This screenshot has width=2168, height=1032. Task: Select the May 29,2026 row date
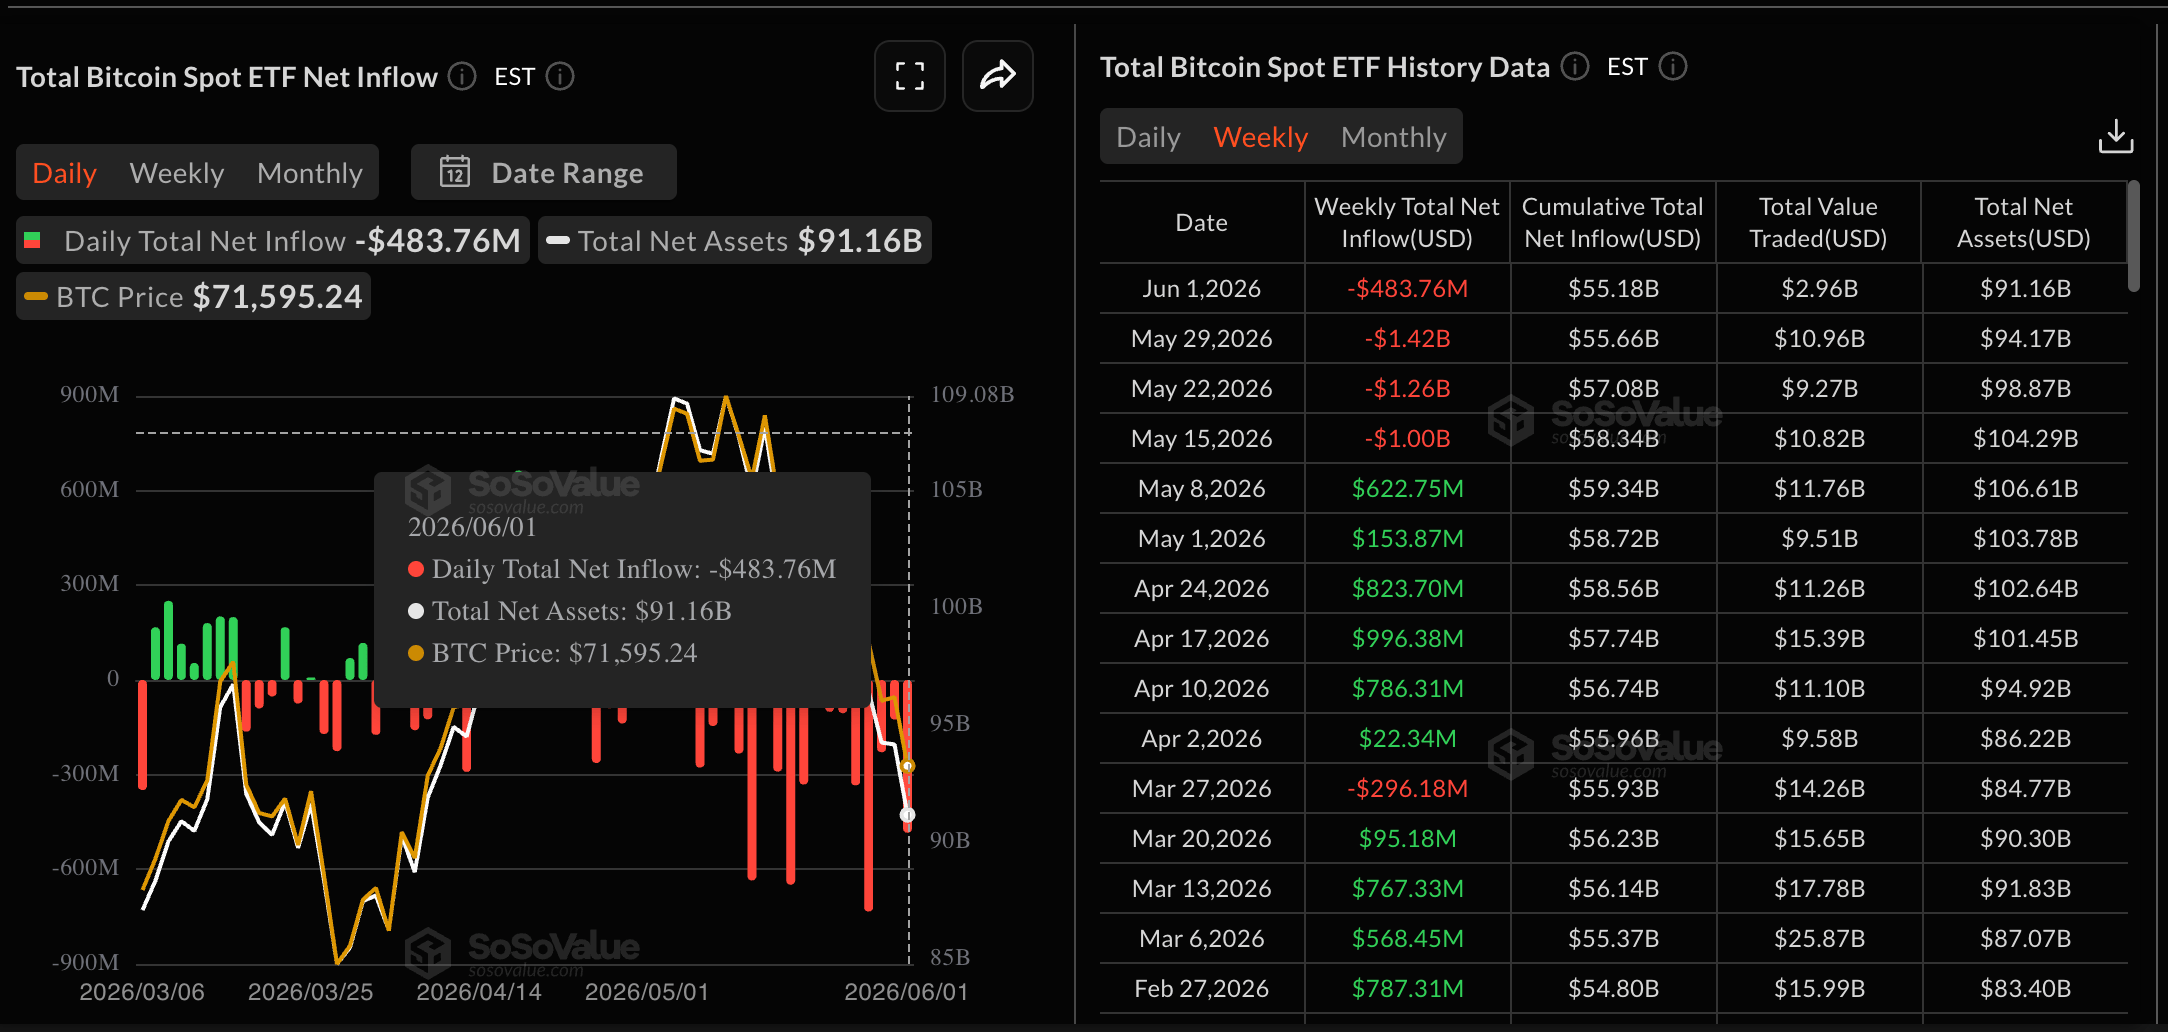(1202, 339)
